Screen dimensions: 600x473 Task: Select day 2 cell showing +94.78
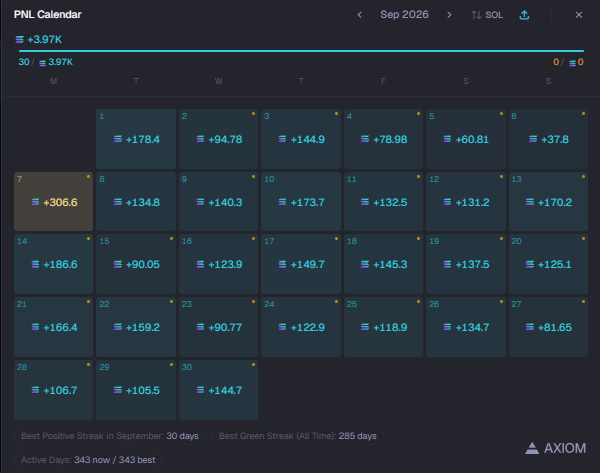coord(218,139)
